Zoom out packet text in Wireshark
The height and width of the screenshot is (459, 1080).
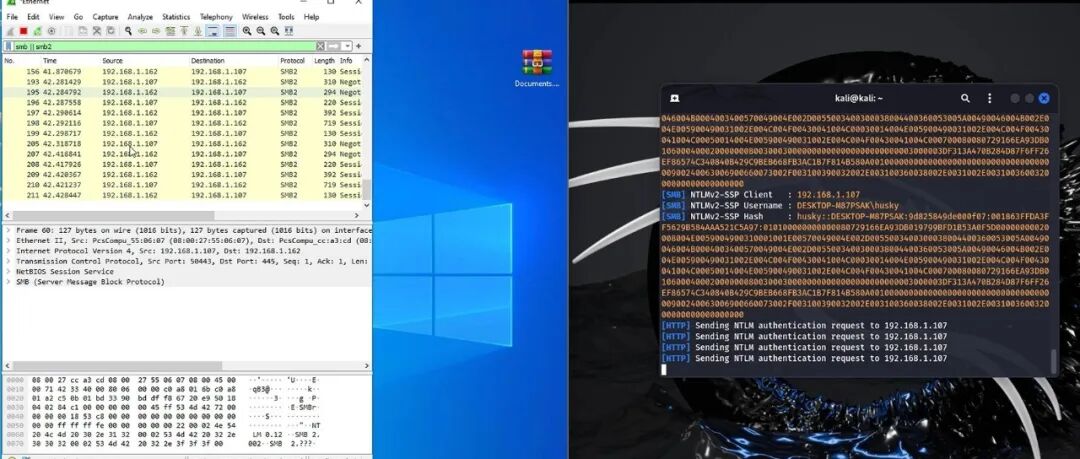pyautogui.click(x=260, y=31)
